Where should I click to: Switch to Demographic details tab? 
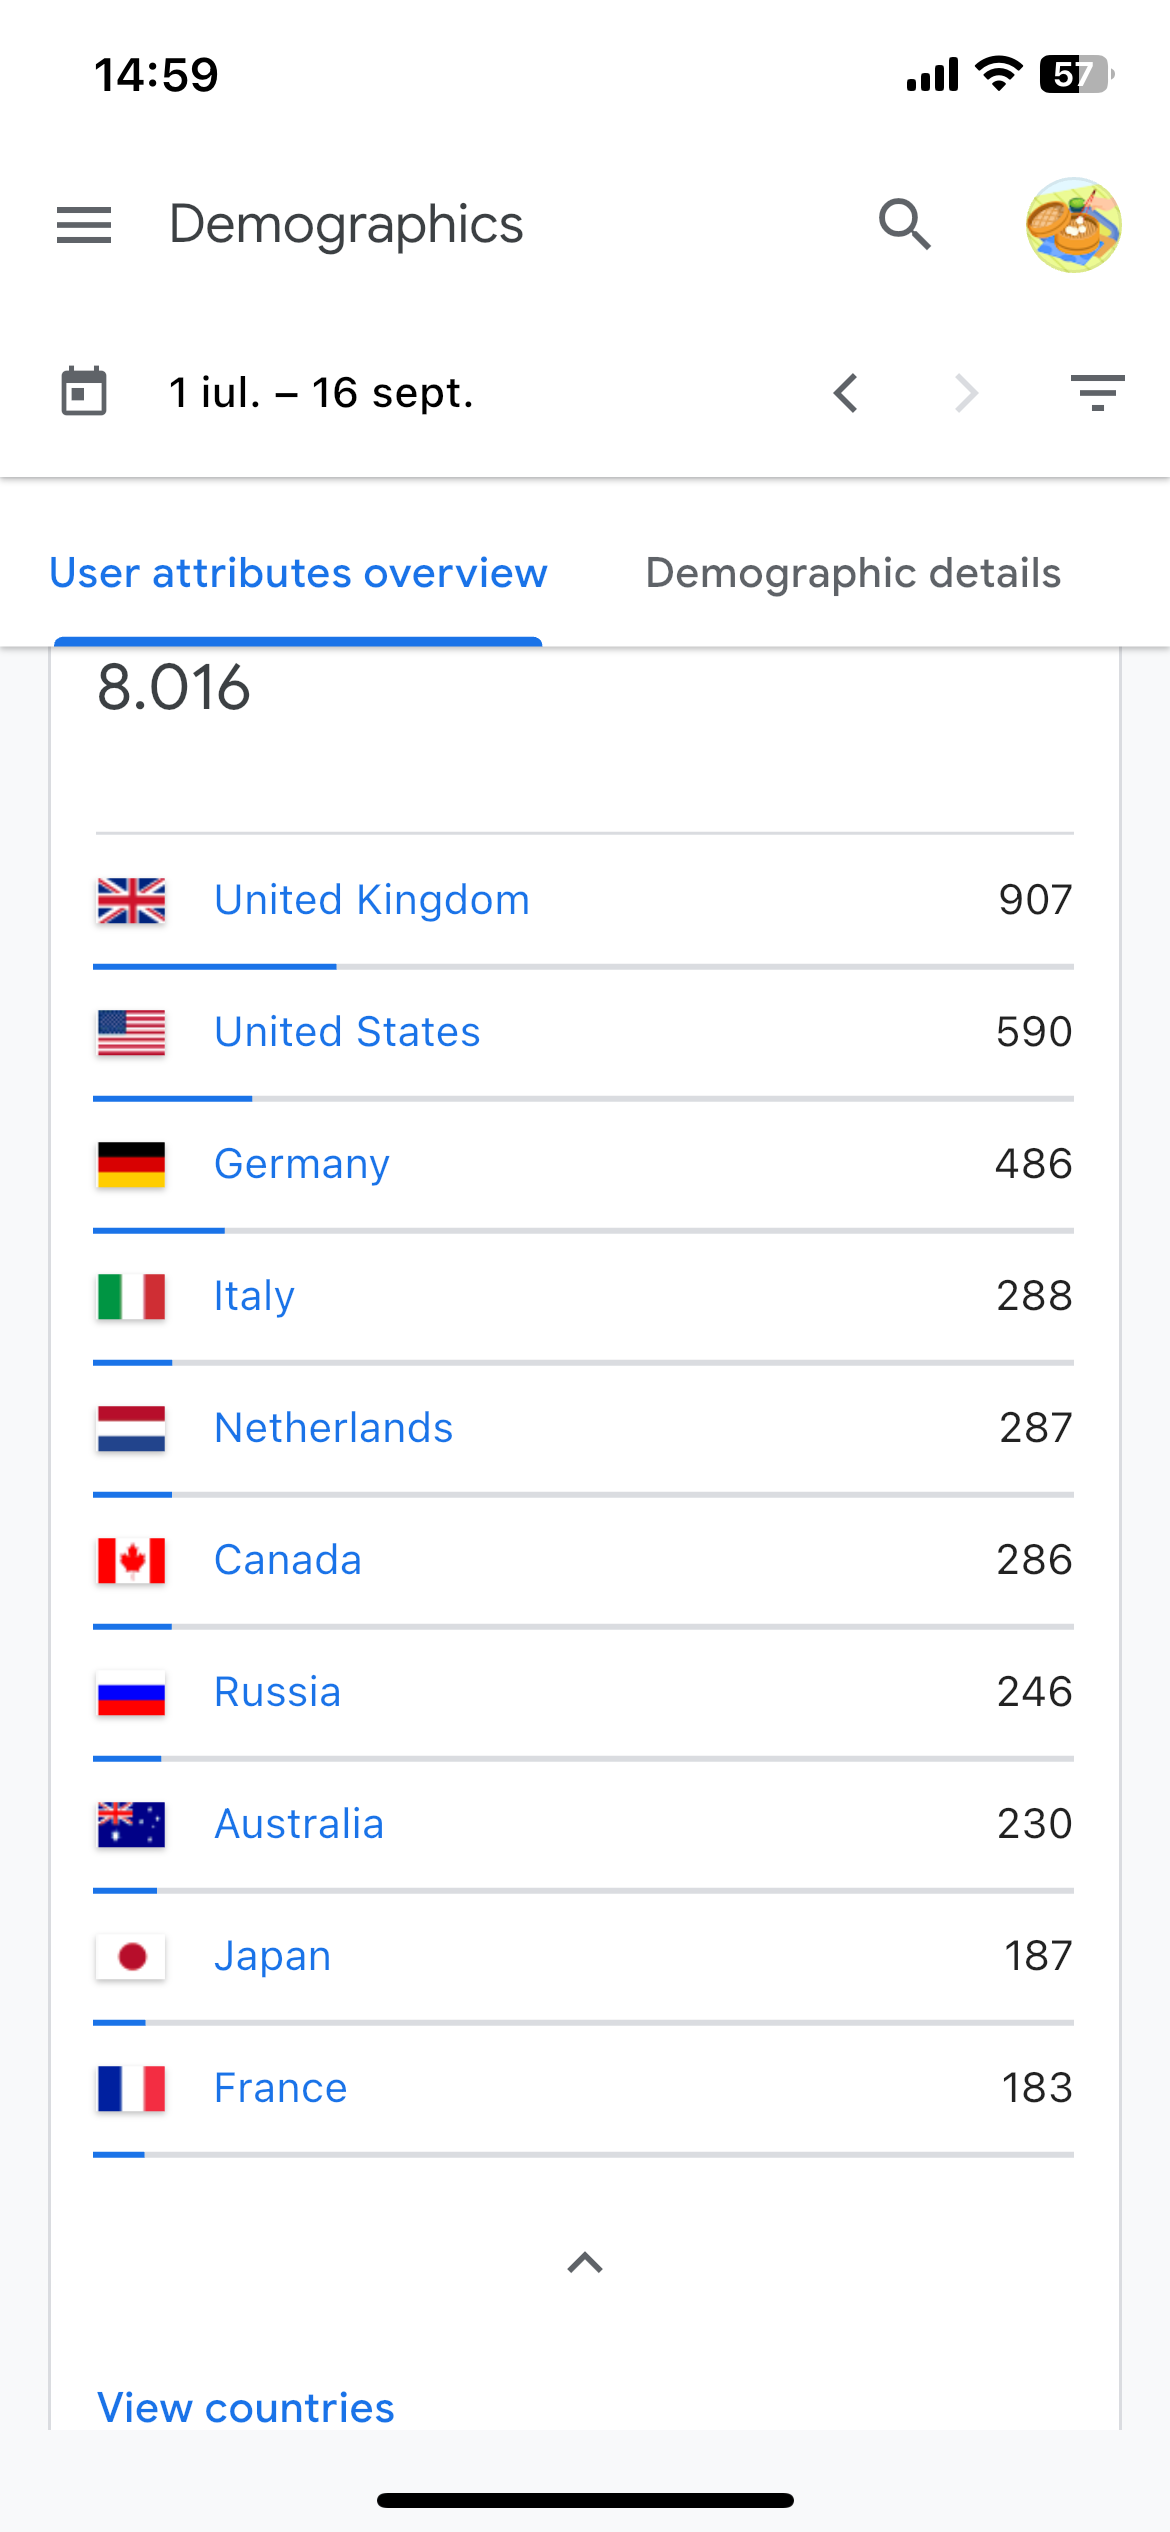[853, 573]
